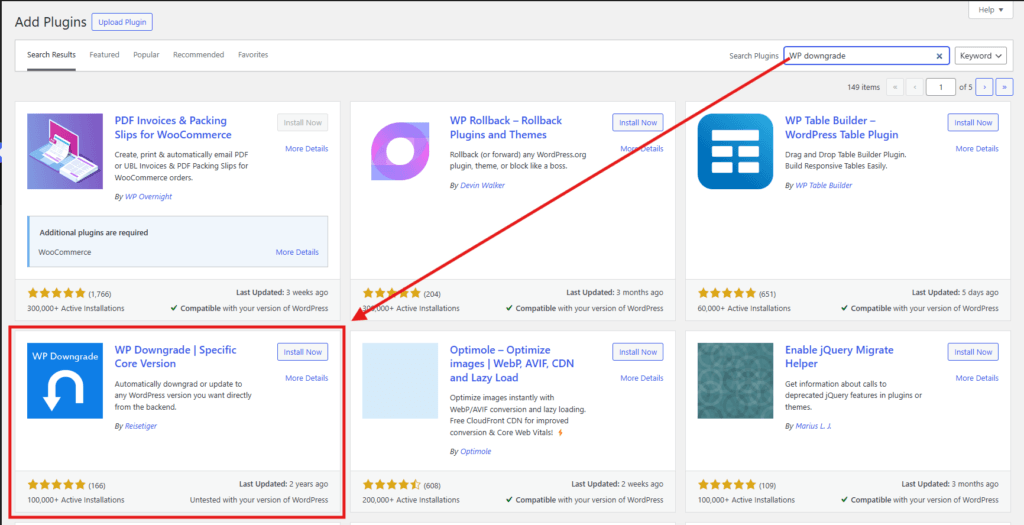Switch to the Recommended tab
This screenshot has width=1024, height=525.
pos(199,55)
